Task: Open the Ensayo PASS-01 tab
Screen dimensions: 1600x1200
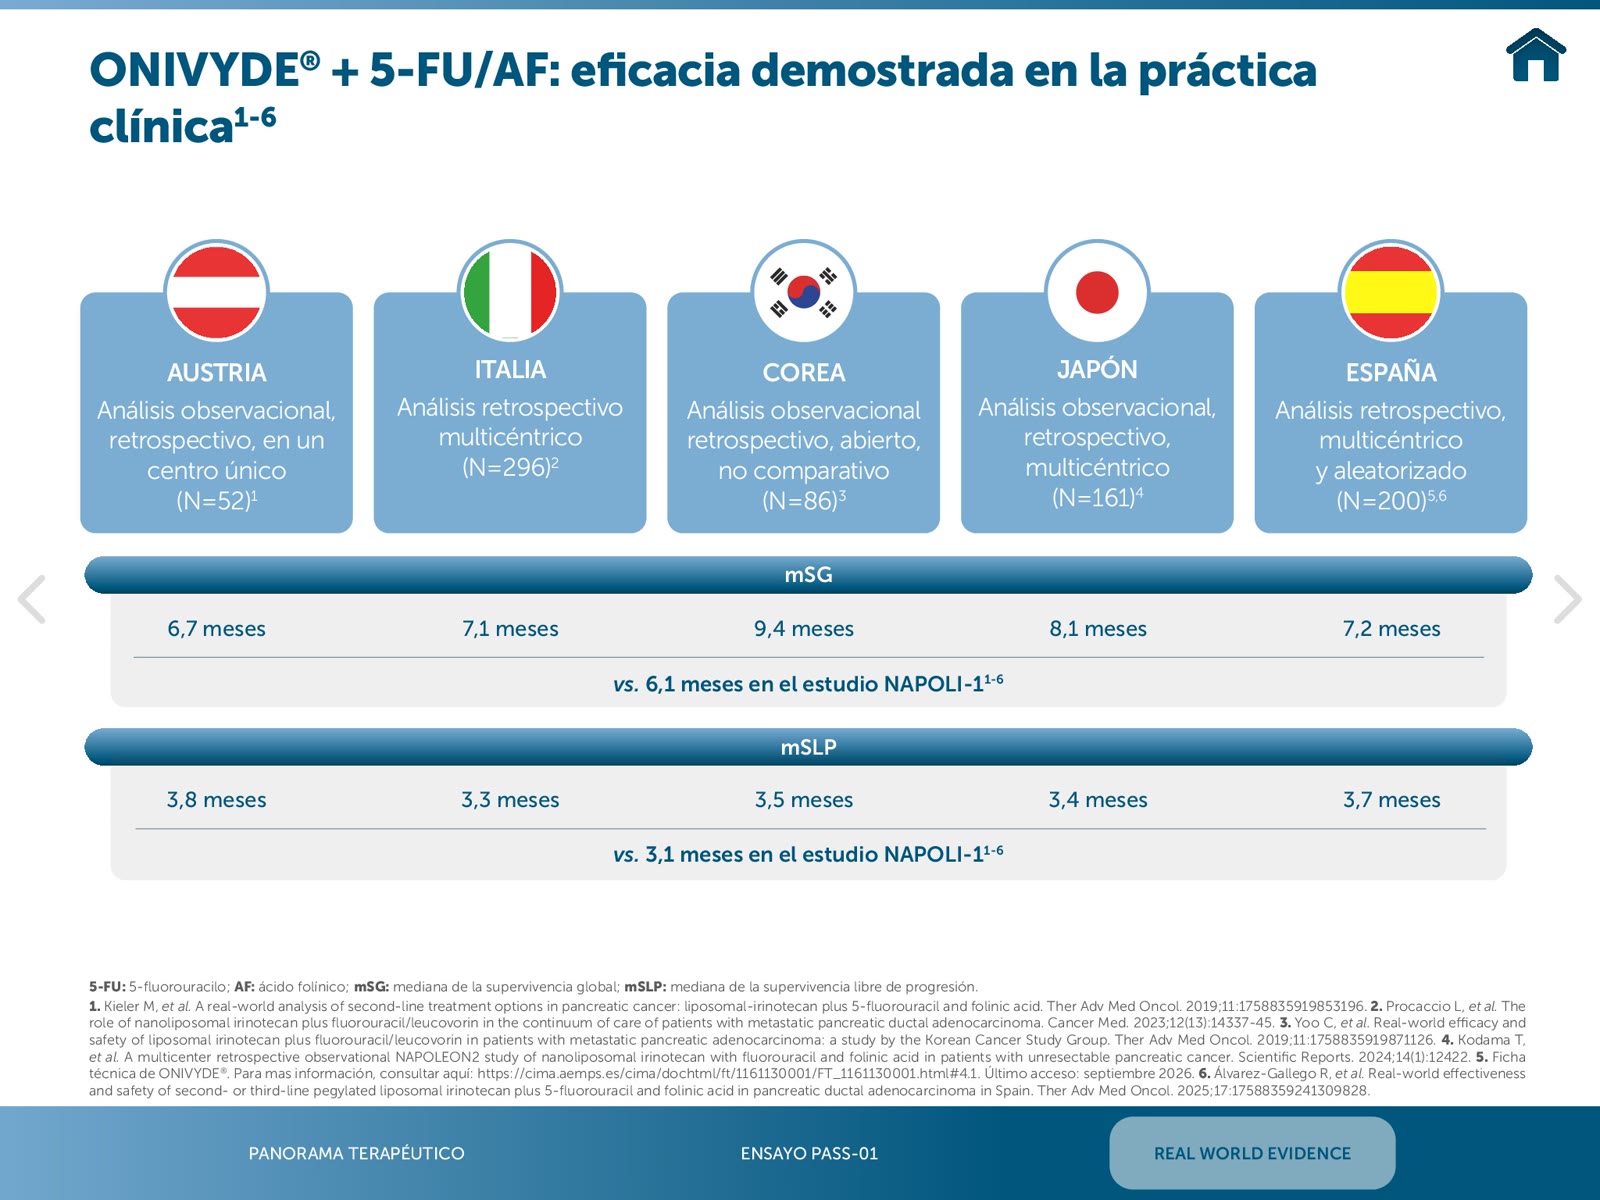Action: 809,1153
